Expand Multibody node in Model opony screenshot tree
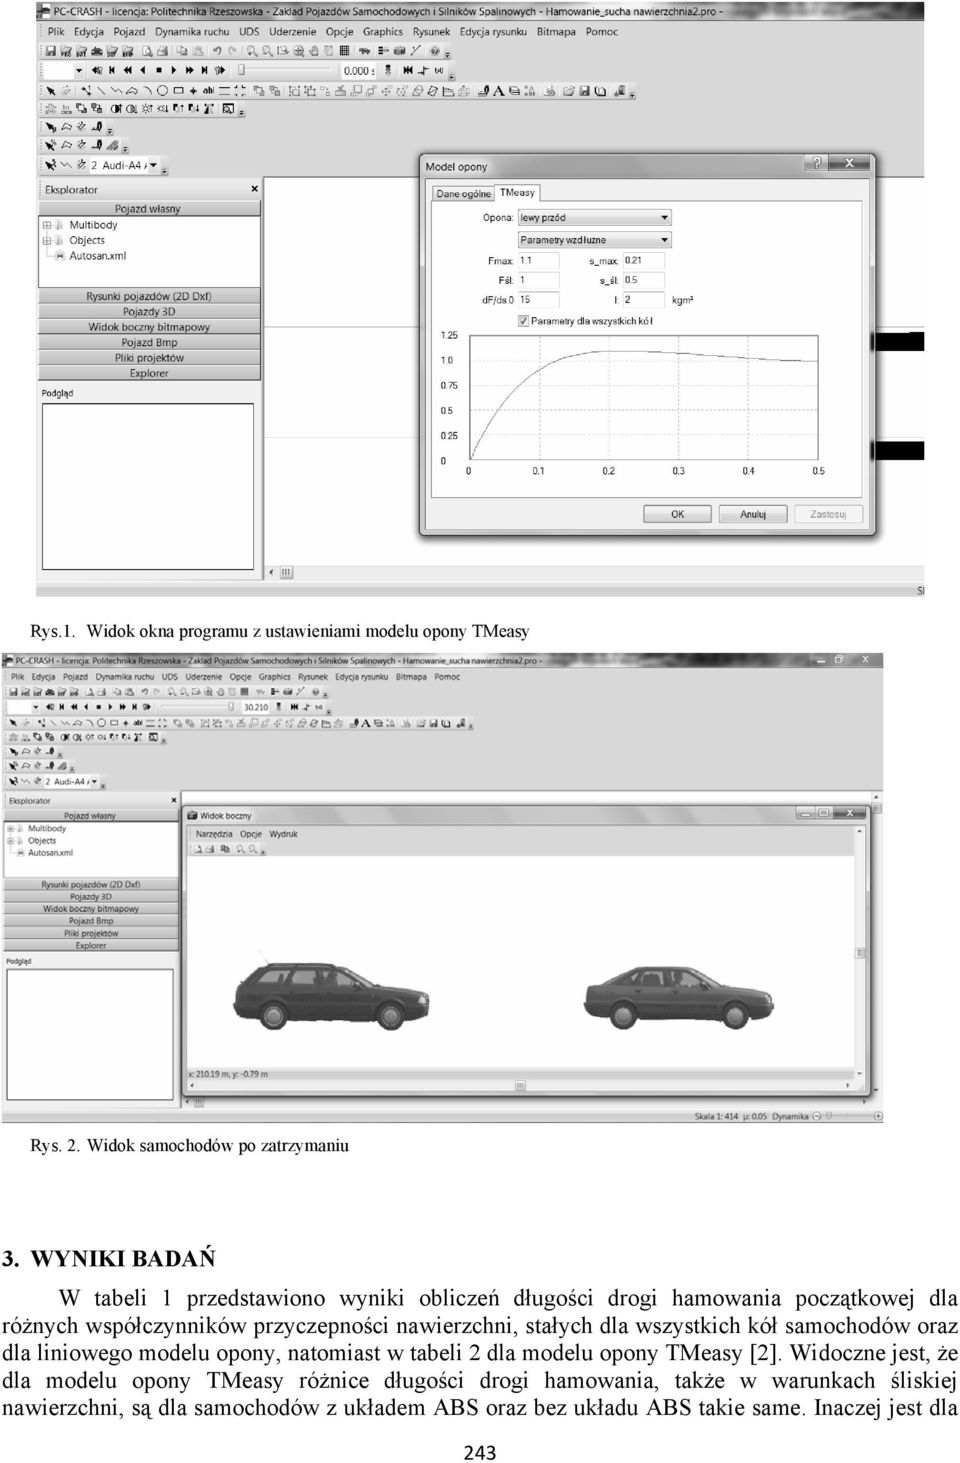 (47, 225)
